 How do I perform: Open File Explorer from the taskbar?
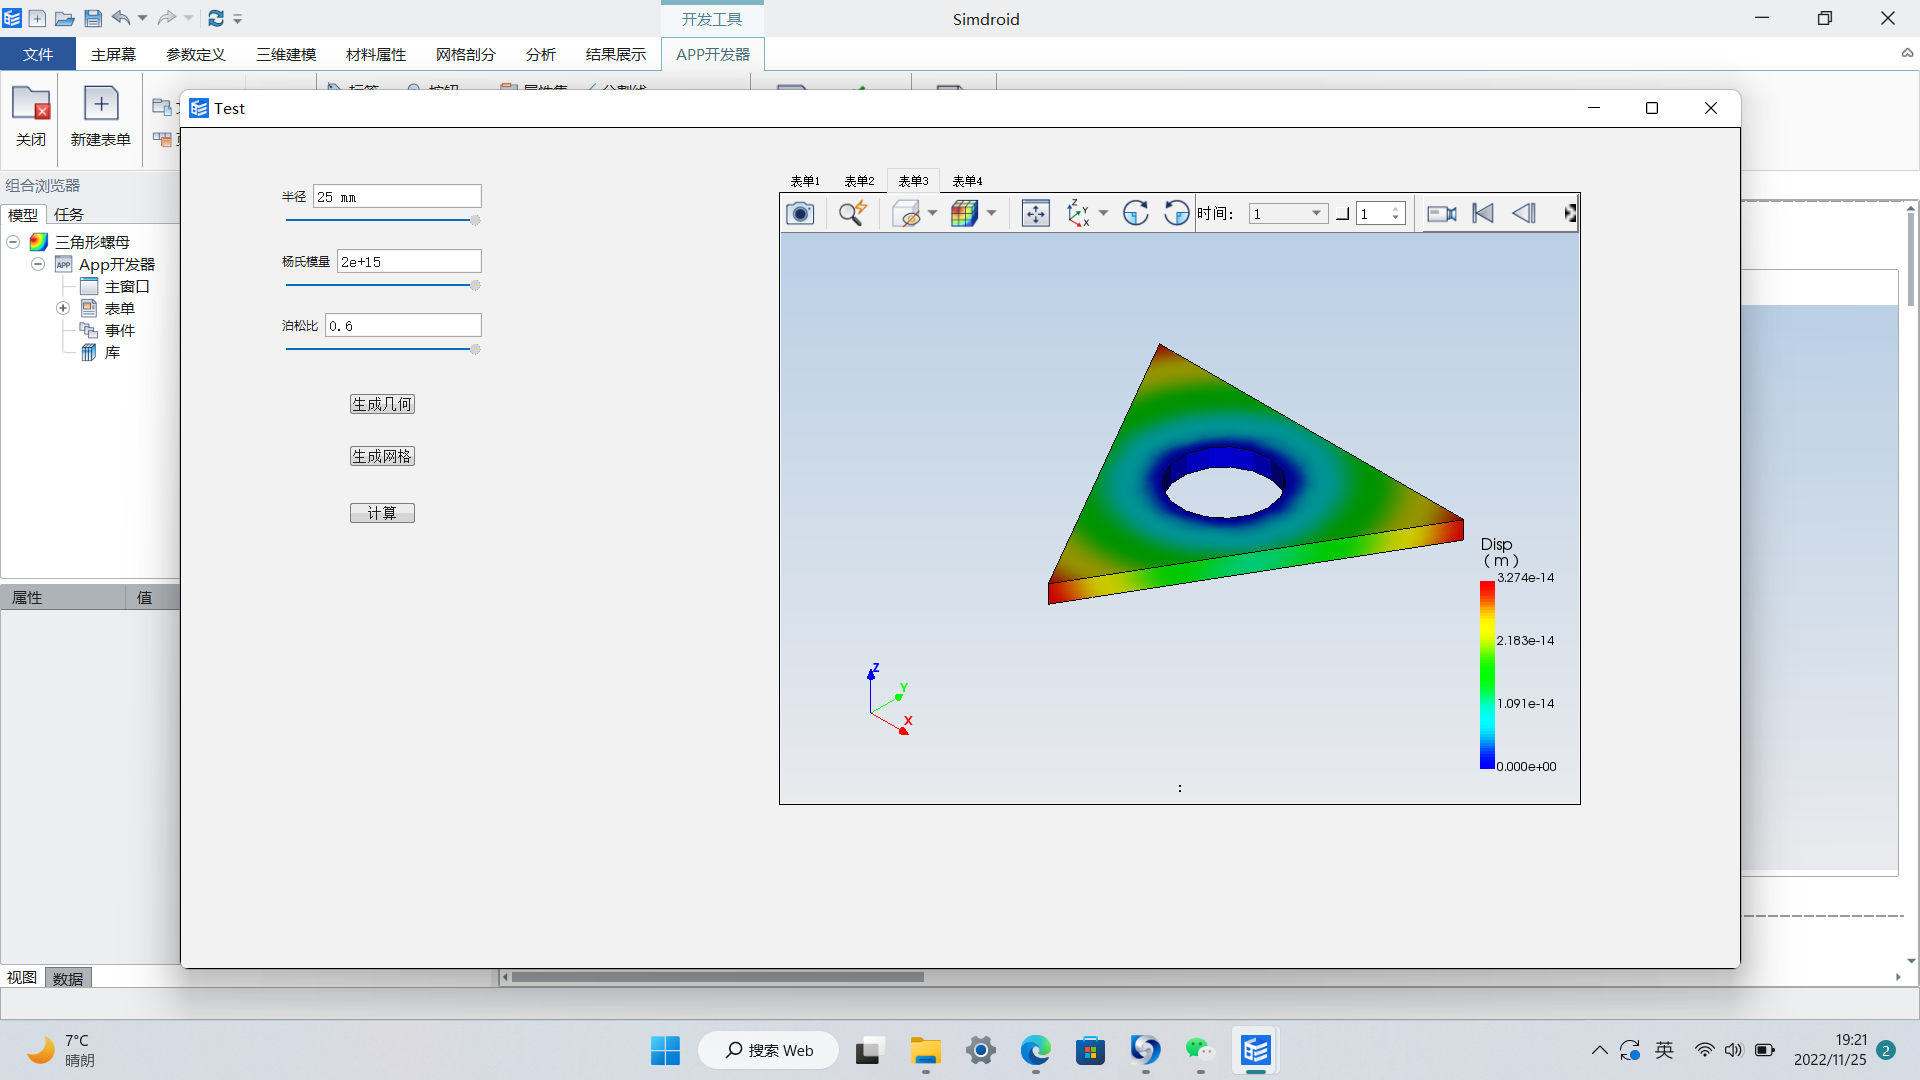tap(926, 1050)
